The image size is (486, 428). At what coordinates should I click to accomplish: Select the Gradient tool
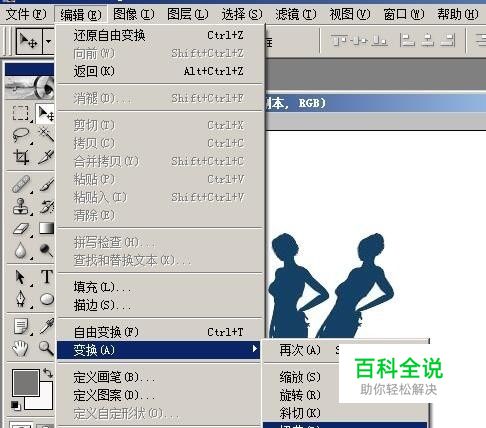pyautogui.click(x=46, y=228)
